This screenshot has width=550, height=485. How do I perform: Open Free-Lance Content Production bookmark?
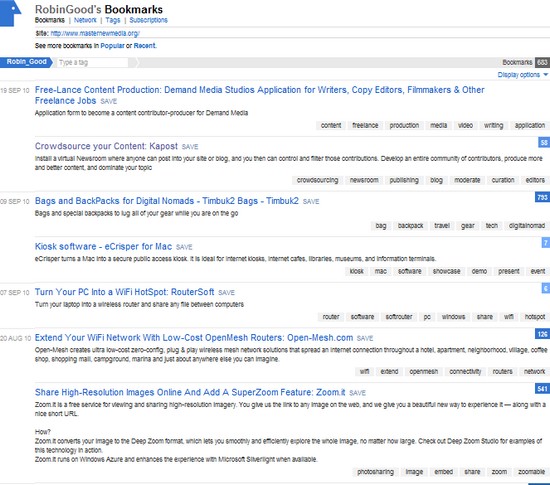click(x=260, y=95)
